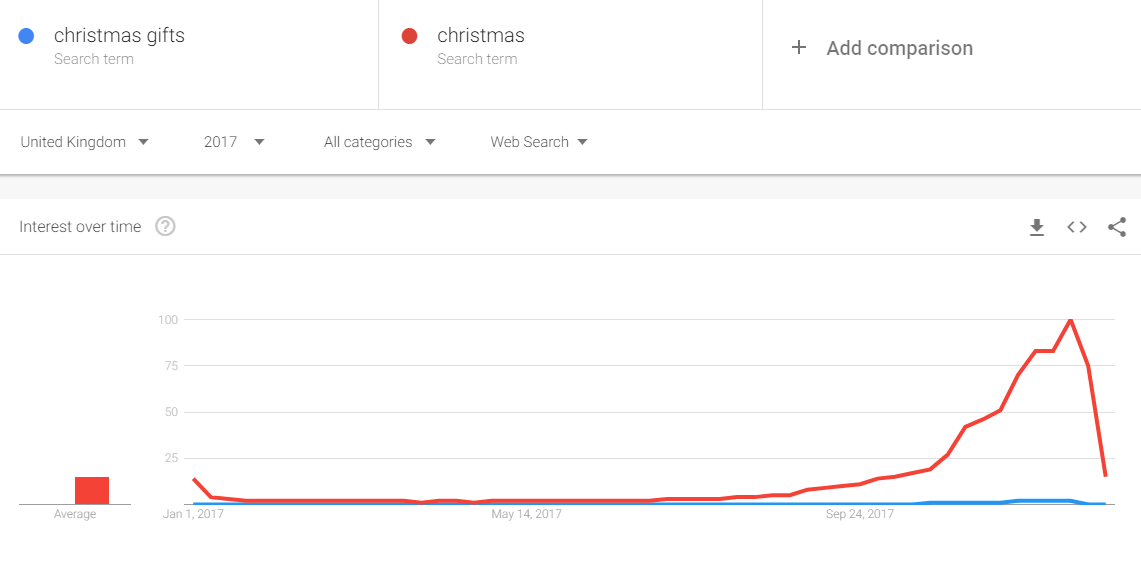Click the plus icon to add comparison
The height and width of the screenshot is (564, 1141).
click(x=799, y=47)
